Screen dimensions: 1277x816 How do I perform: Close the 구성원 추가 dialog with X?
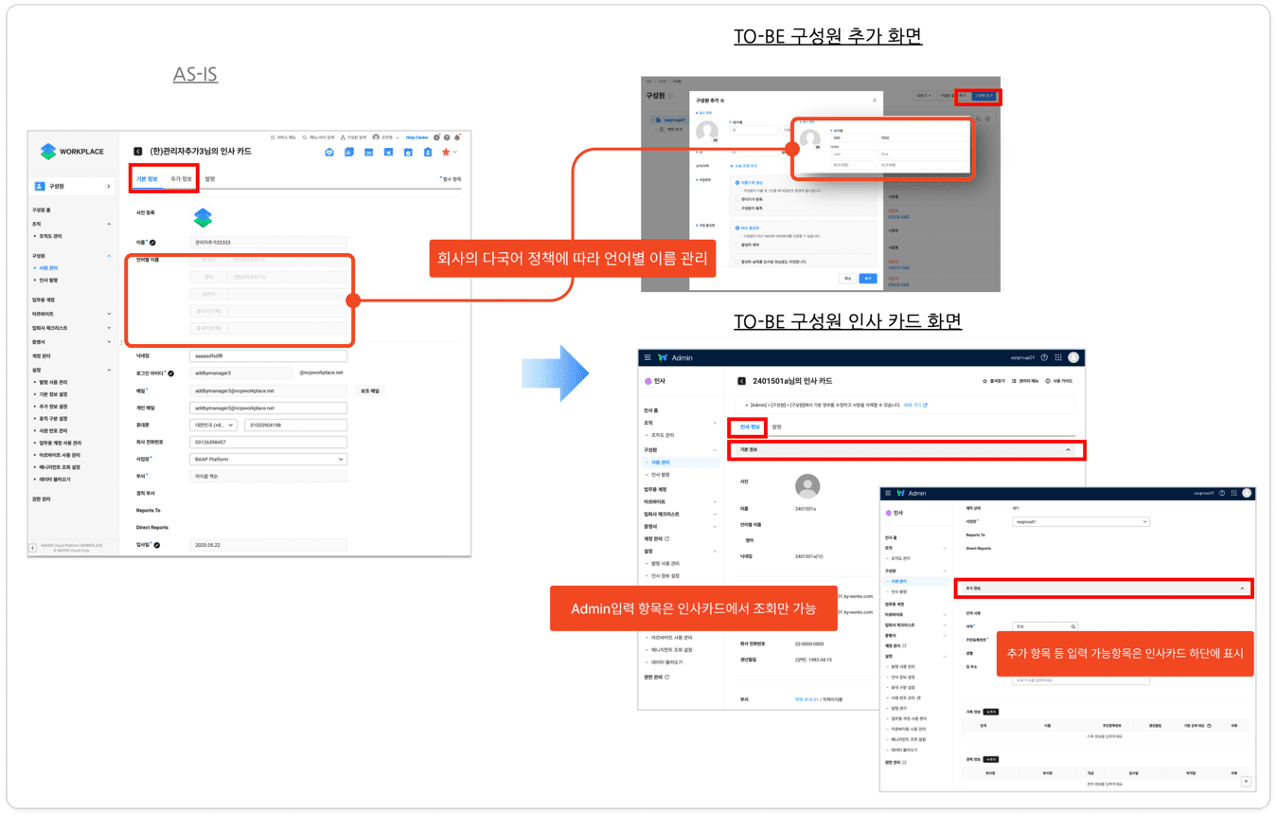pos(874,100)
